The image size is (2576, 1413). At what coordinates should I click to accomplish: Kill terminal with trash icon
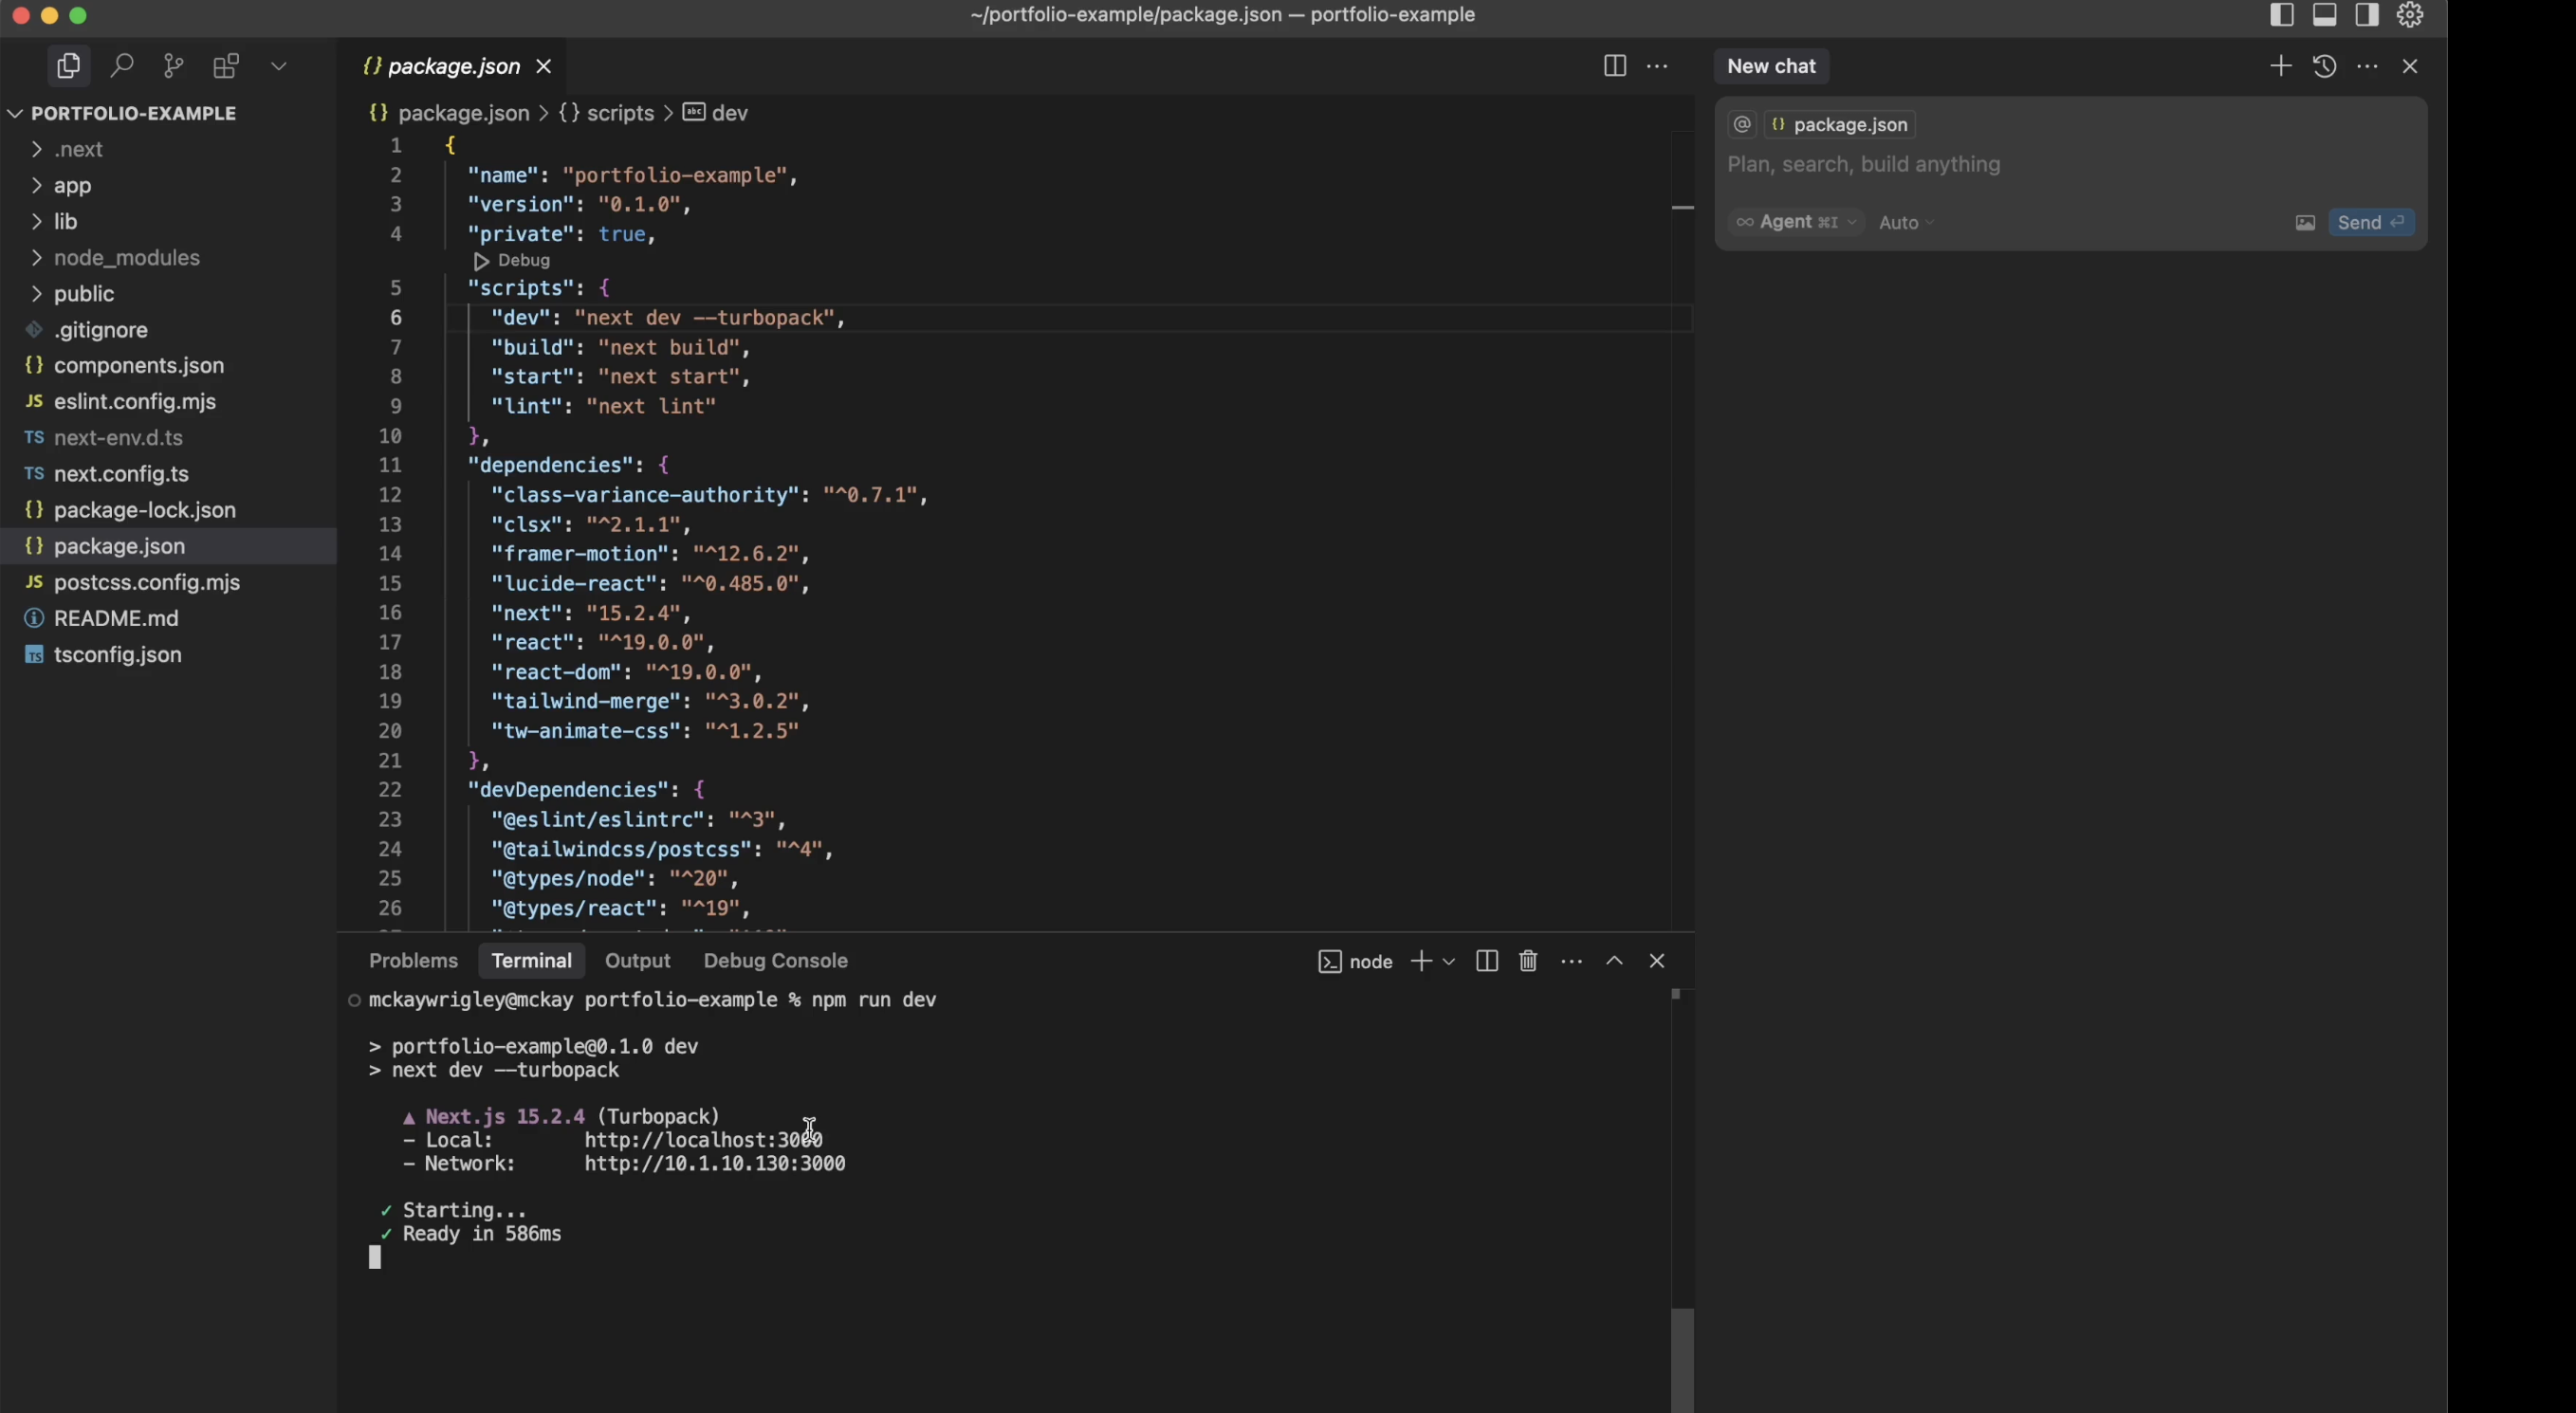click(1528, 961)
